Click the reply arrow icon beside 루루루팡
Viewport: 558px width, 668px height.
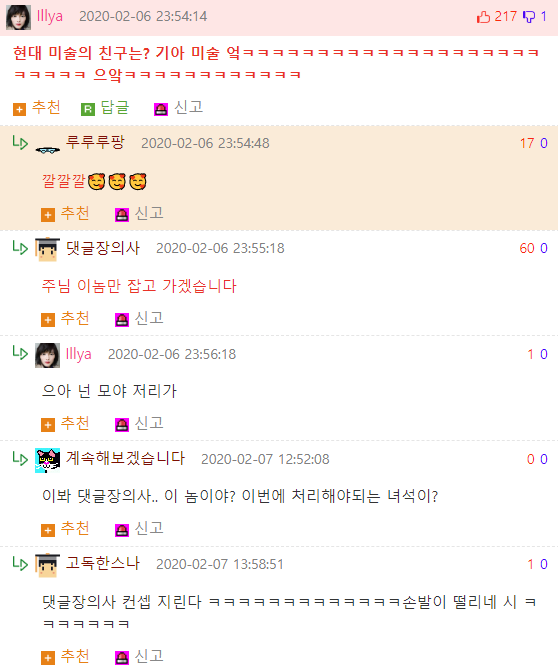point(20,143)
